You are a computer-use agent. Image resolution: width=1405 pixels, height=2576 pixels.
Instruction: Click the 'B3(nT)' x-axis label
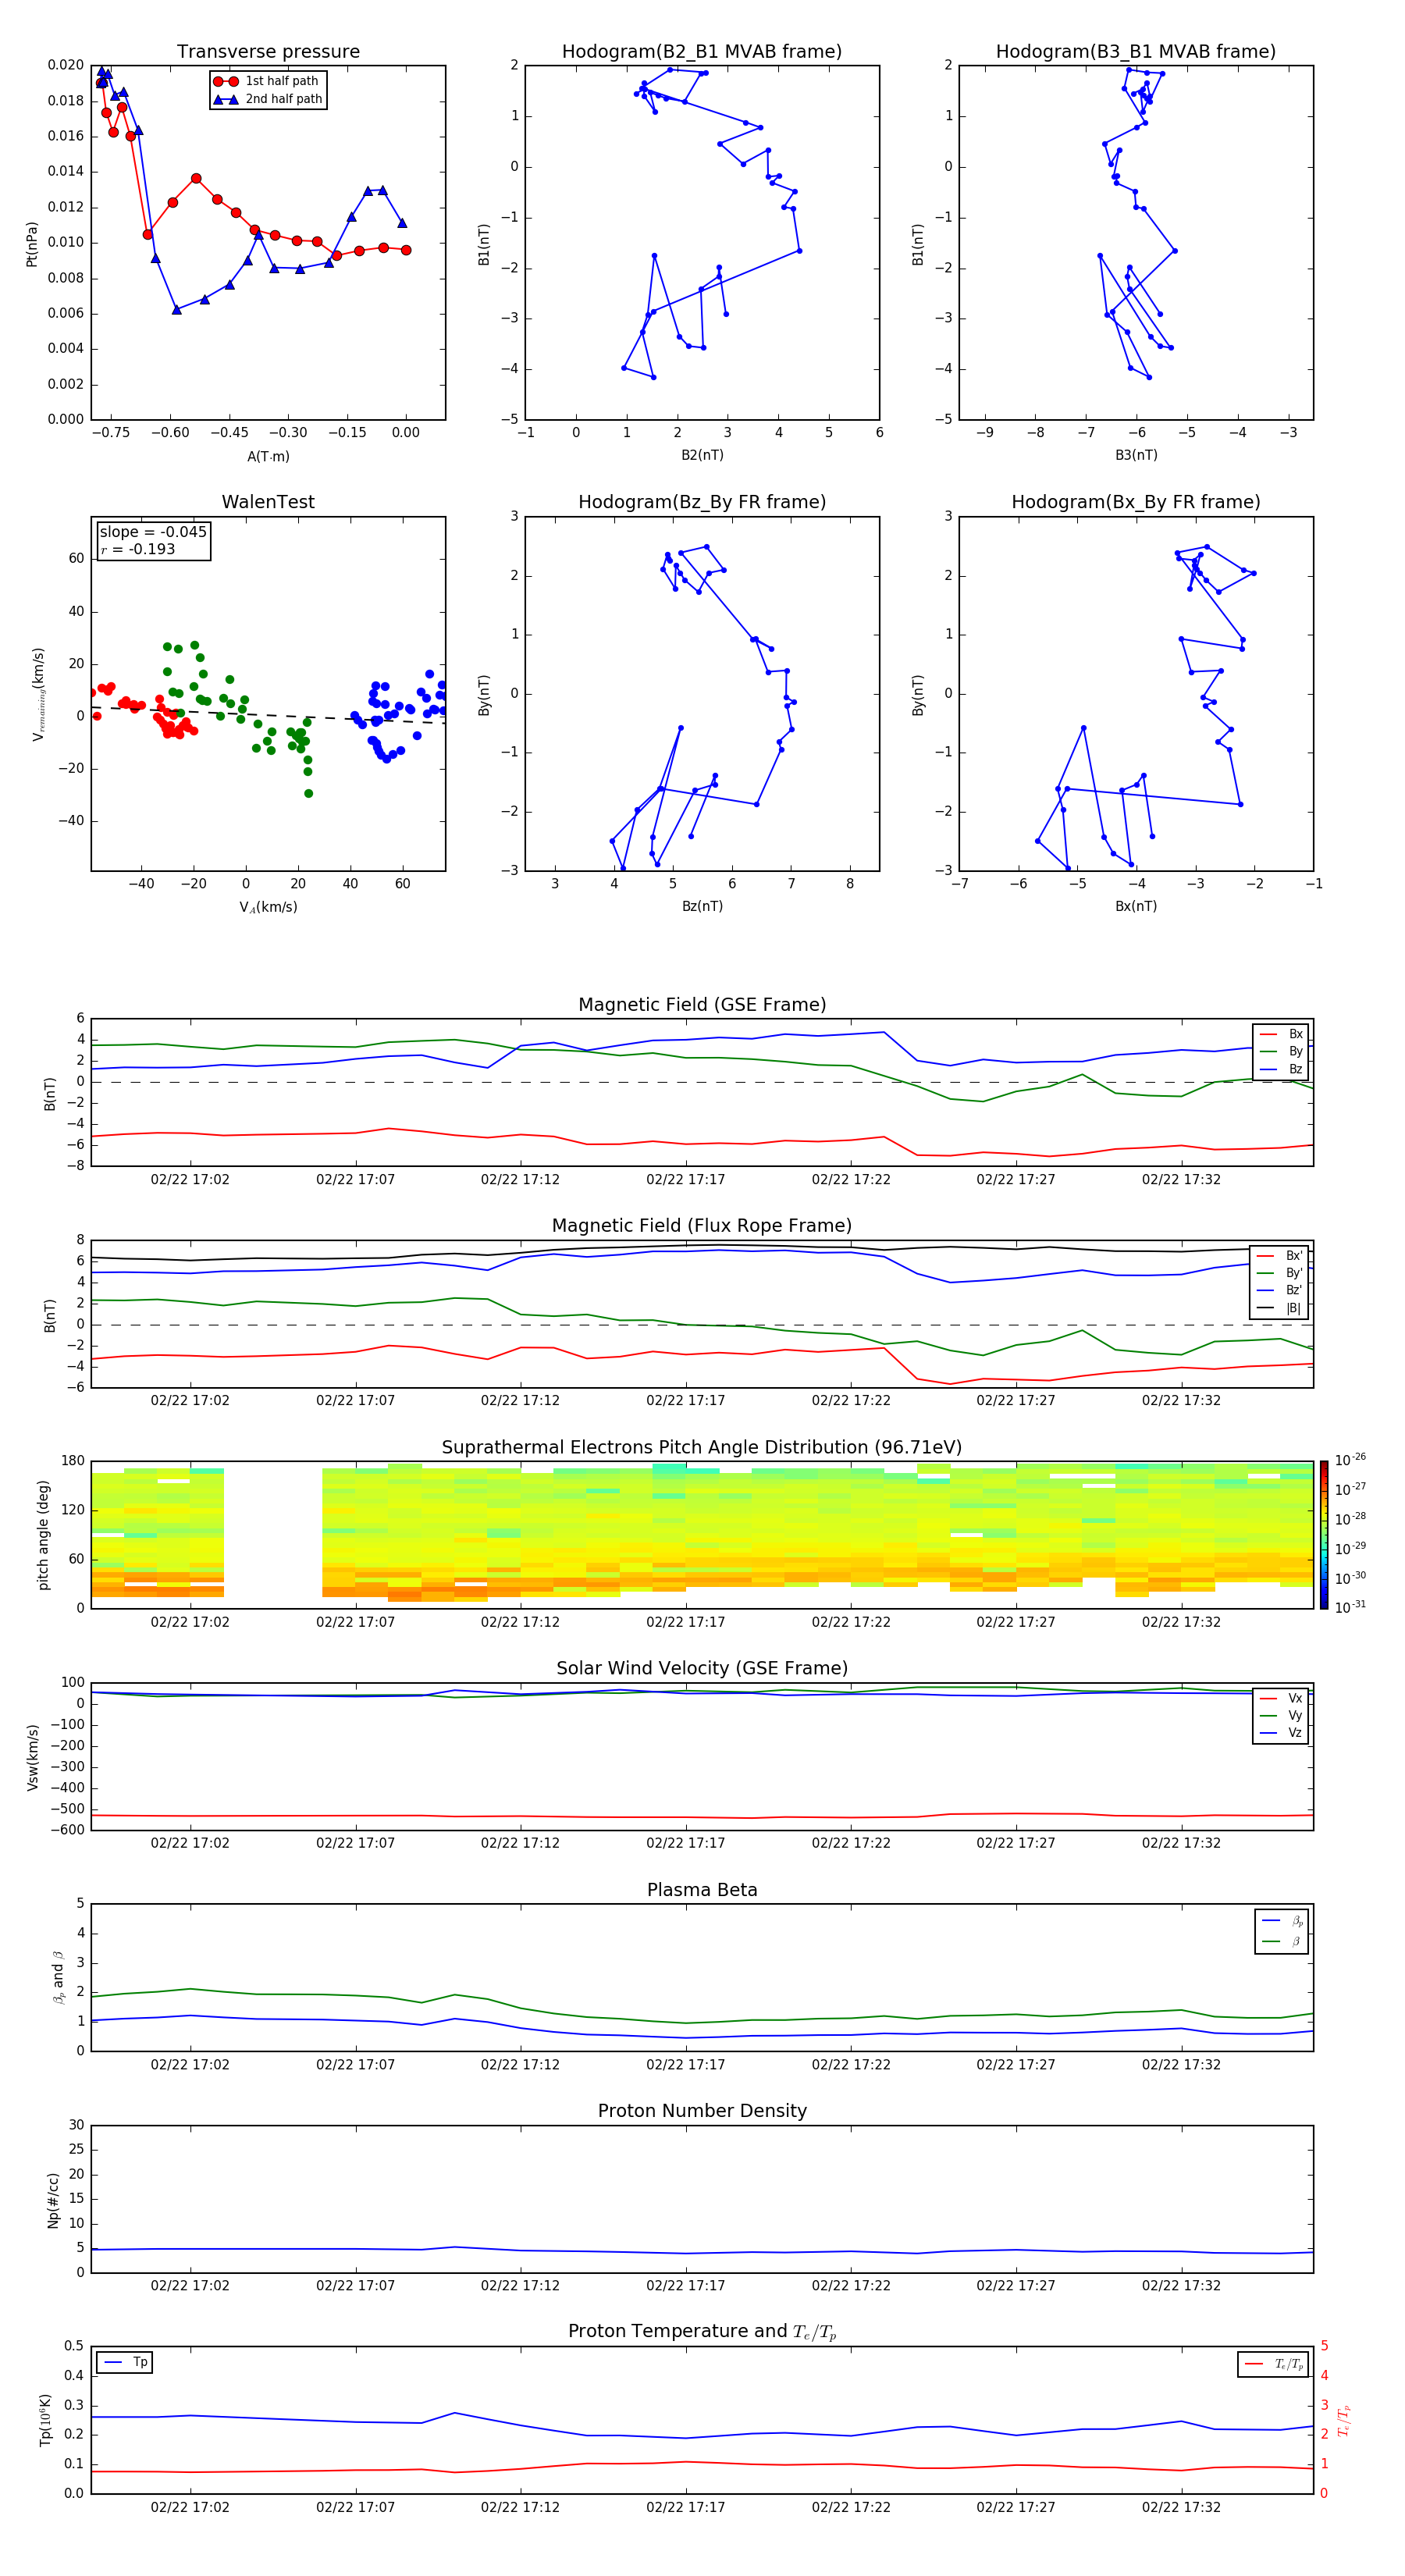[x=1136, y=455]
